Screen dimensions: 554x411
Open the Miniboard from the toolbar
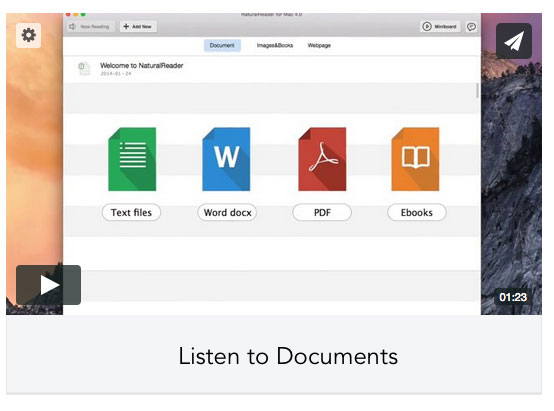(x=440, y=27)
